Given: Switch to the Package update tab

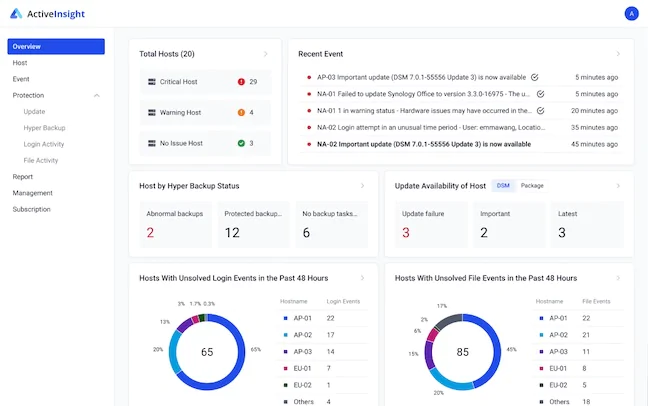Looking at the screenshot, I should 532,186.
